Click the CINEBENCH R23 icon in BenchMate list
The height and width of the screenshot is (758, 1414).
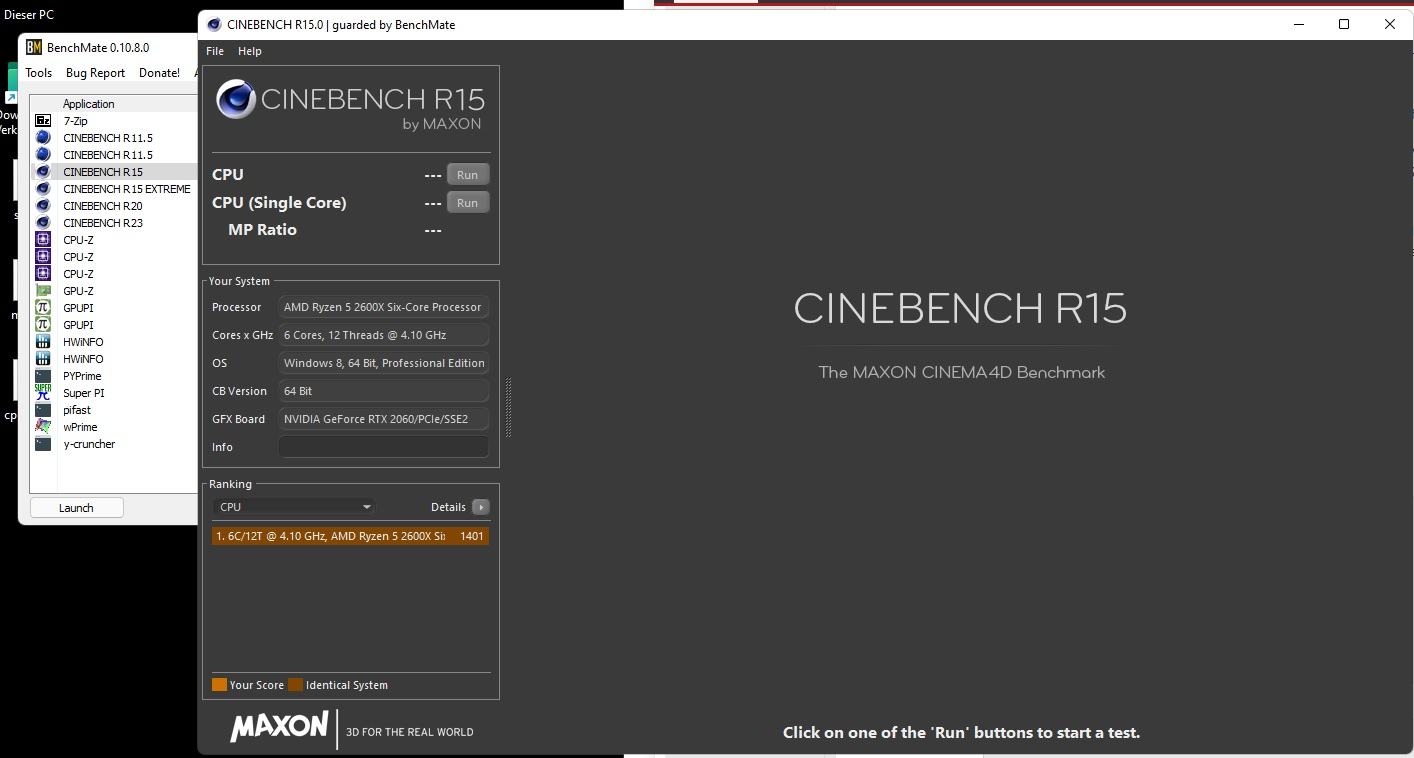43,223
